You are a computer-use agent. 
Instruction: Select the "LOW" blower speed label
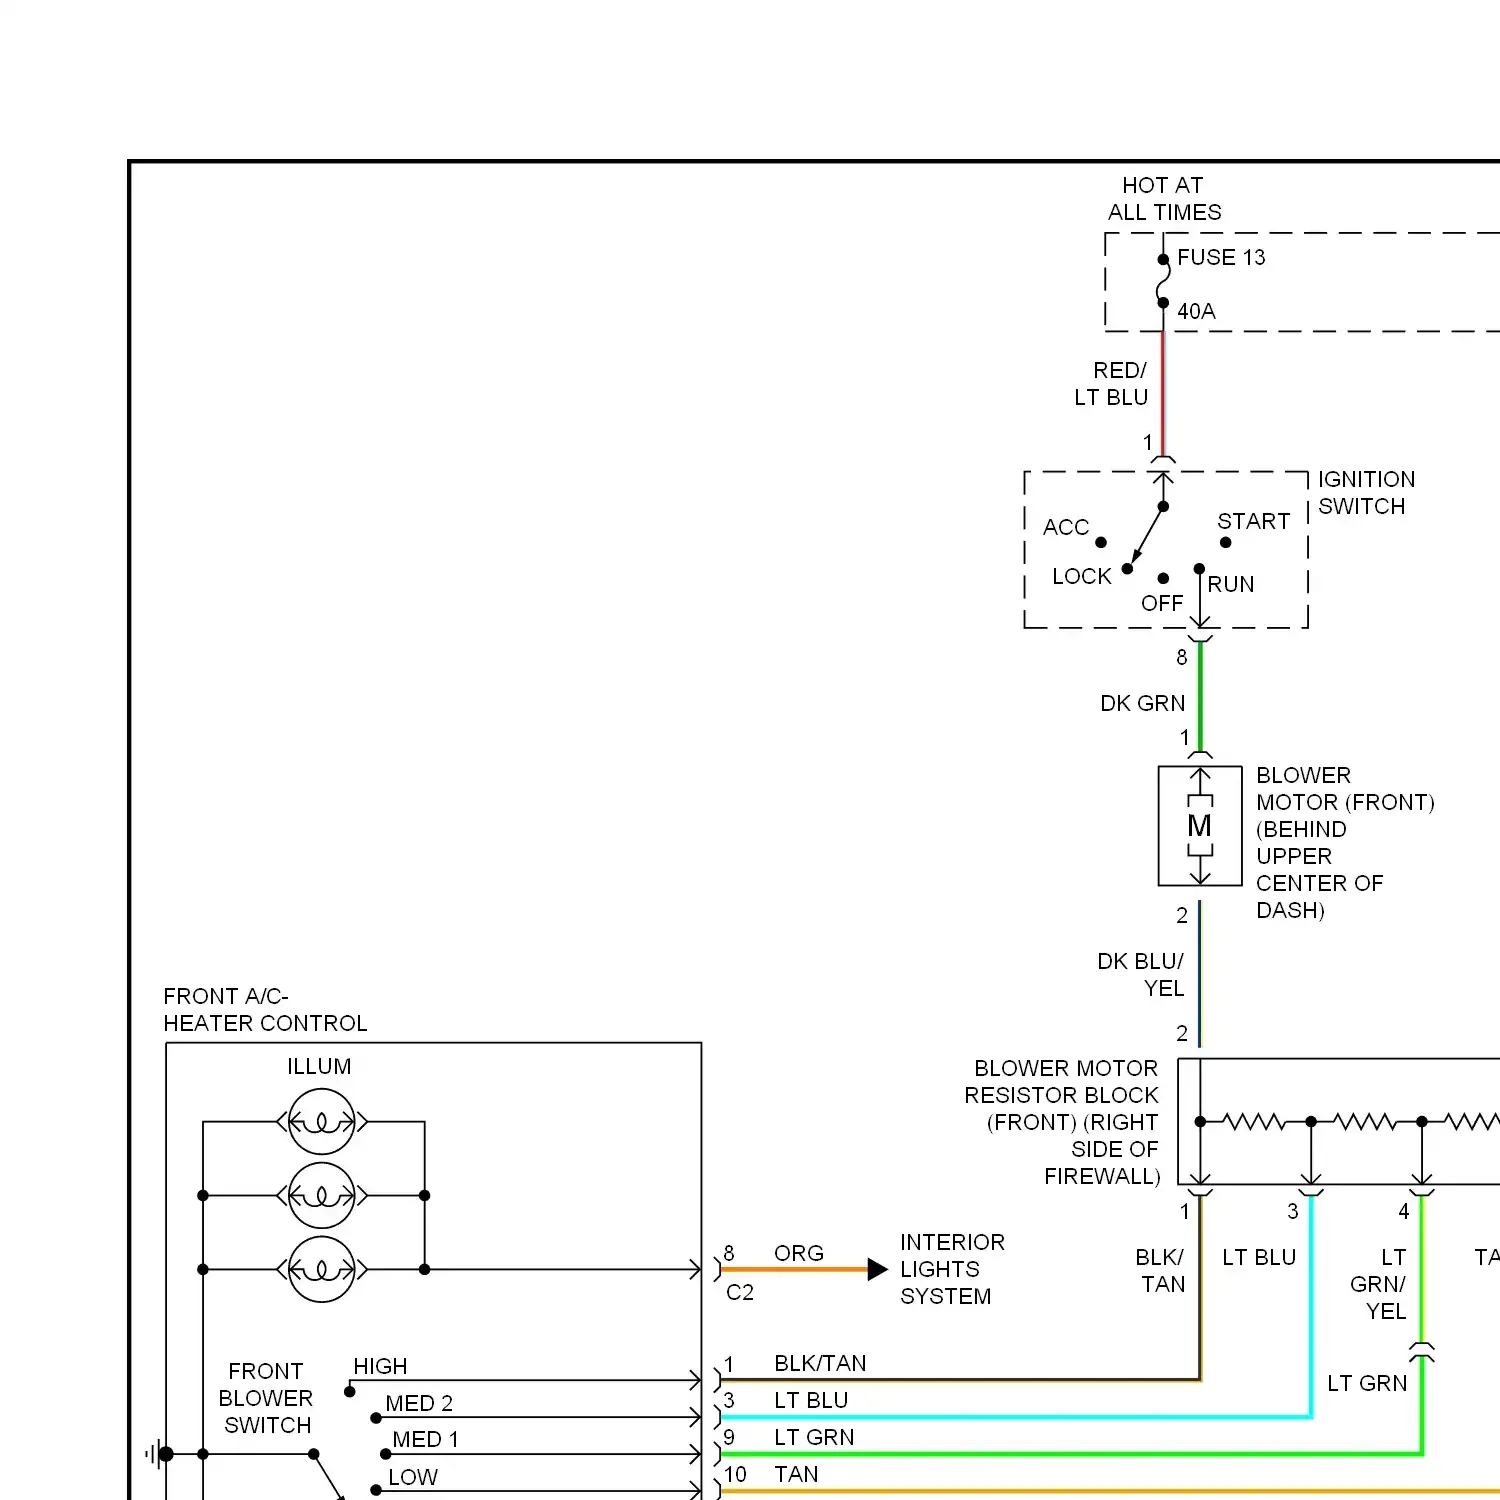[413, 1477]
